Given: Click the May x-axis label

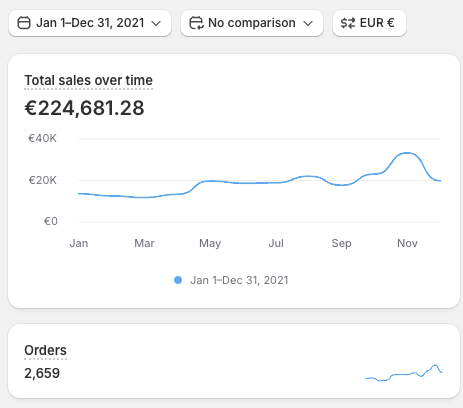Looking at the screenshot, I should click(x=210, y=243).
